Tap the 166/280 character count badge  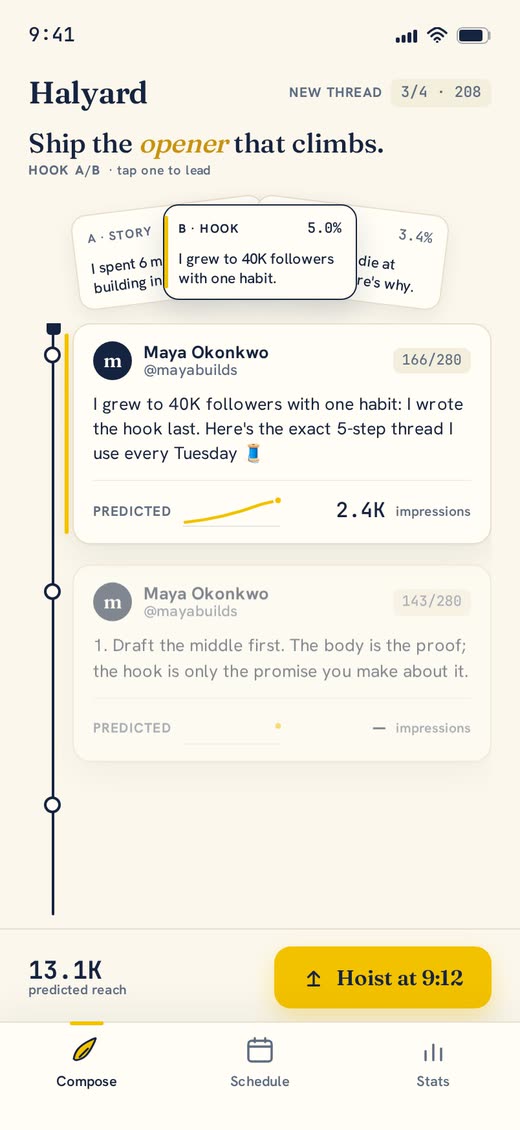[431, 360]
